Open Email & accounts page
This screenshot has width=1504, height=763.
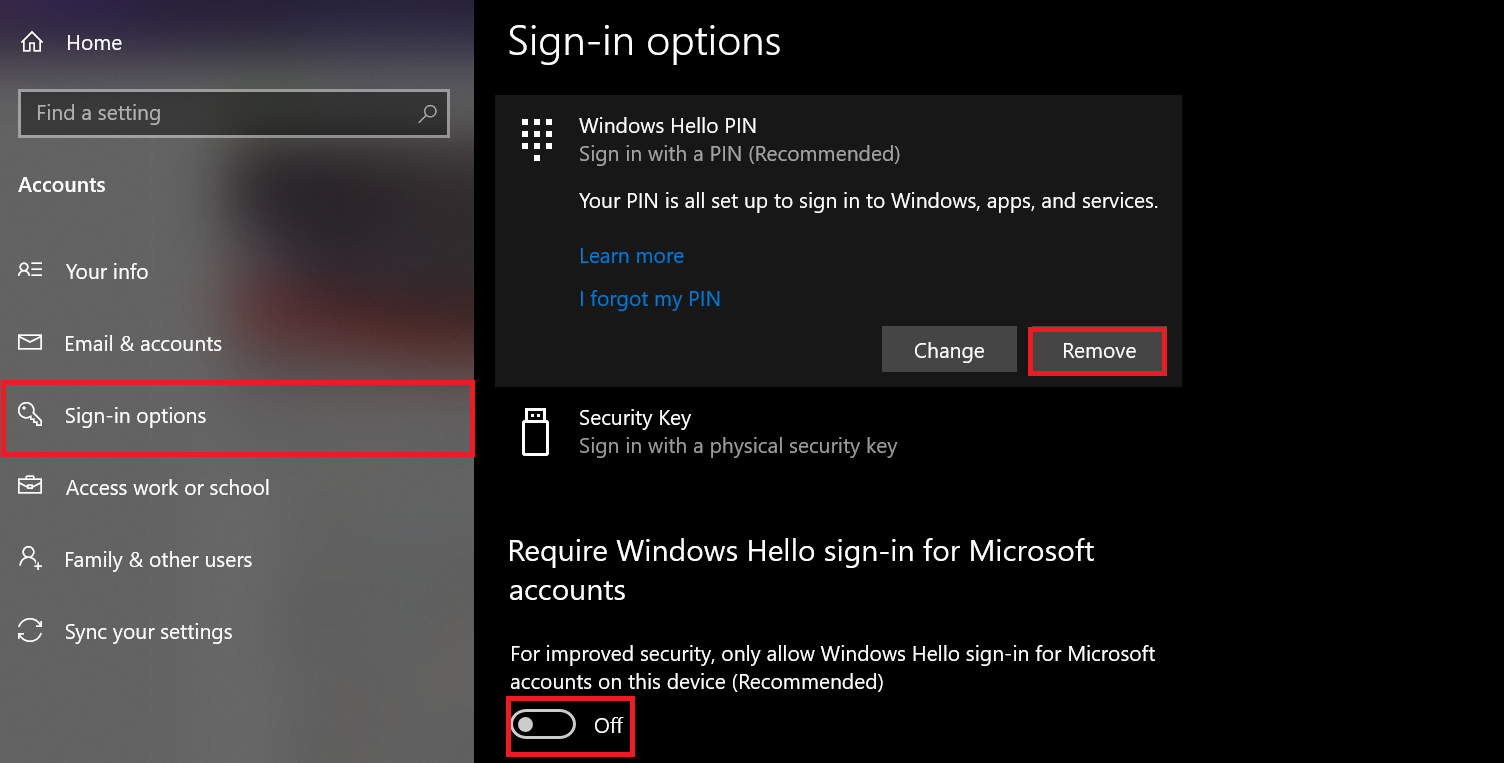click(x=237, y=343)
